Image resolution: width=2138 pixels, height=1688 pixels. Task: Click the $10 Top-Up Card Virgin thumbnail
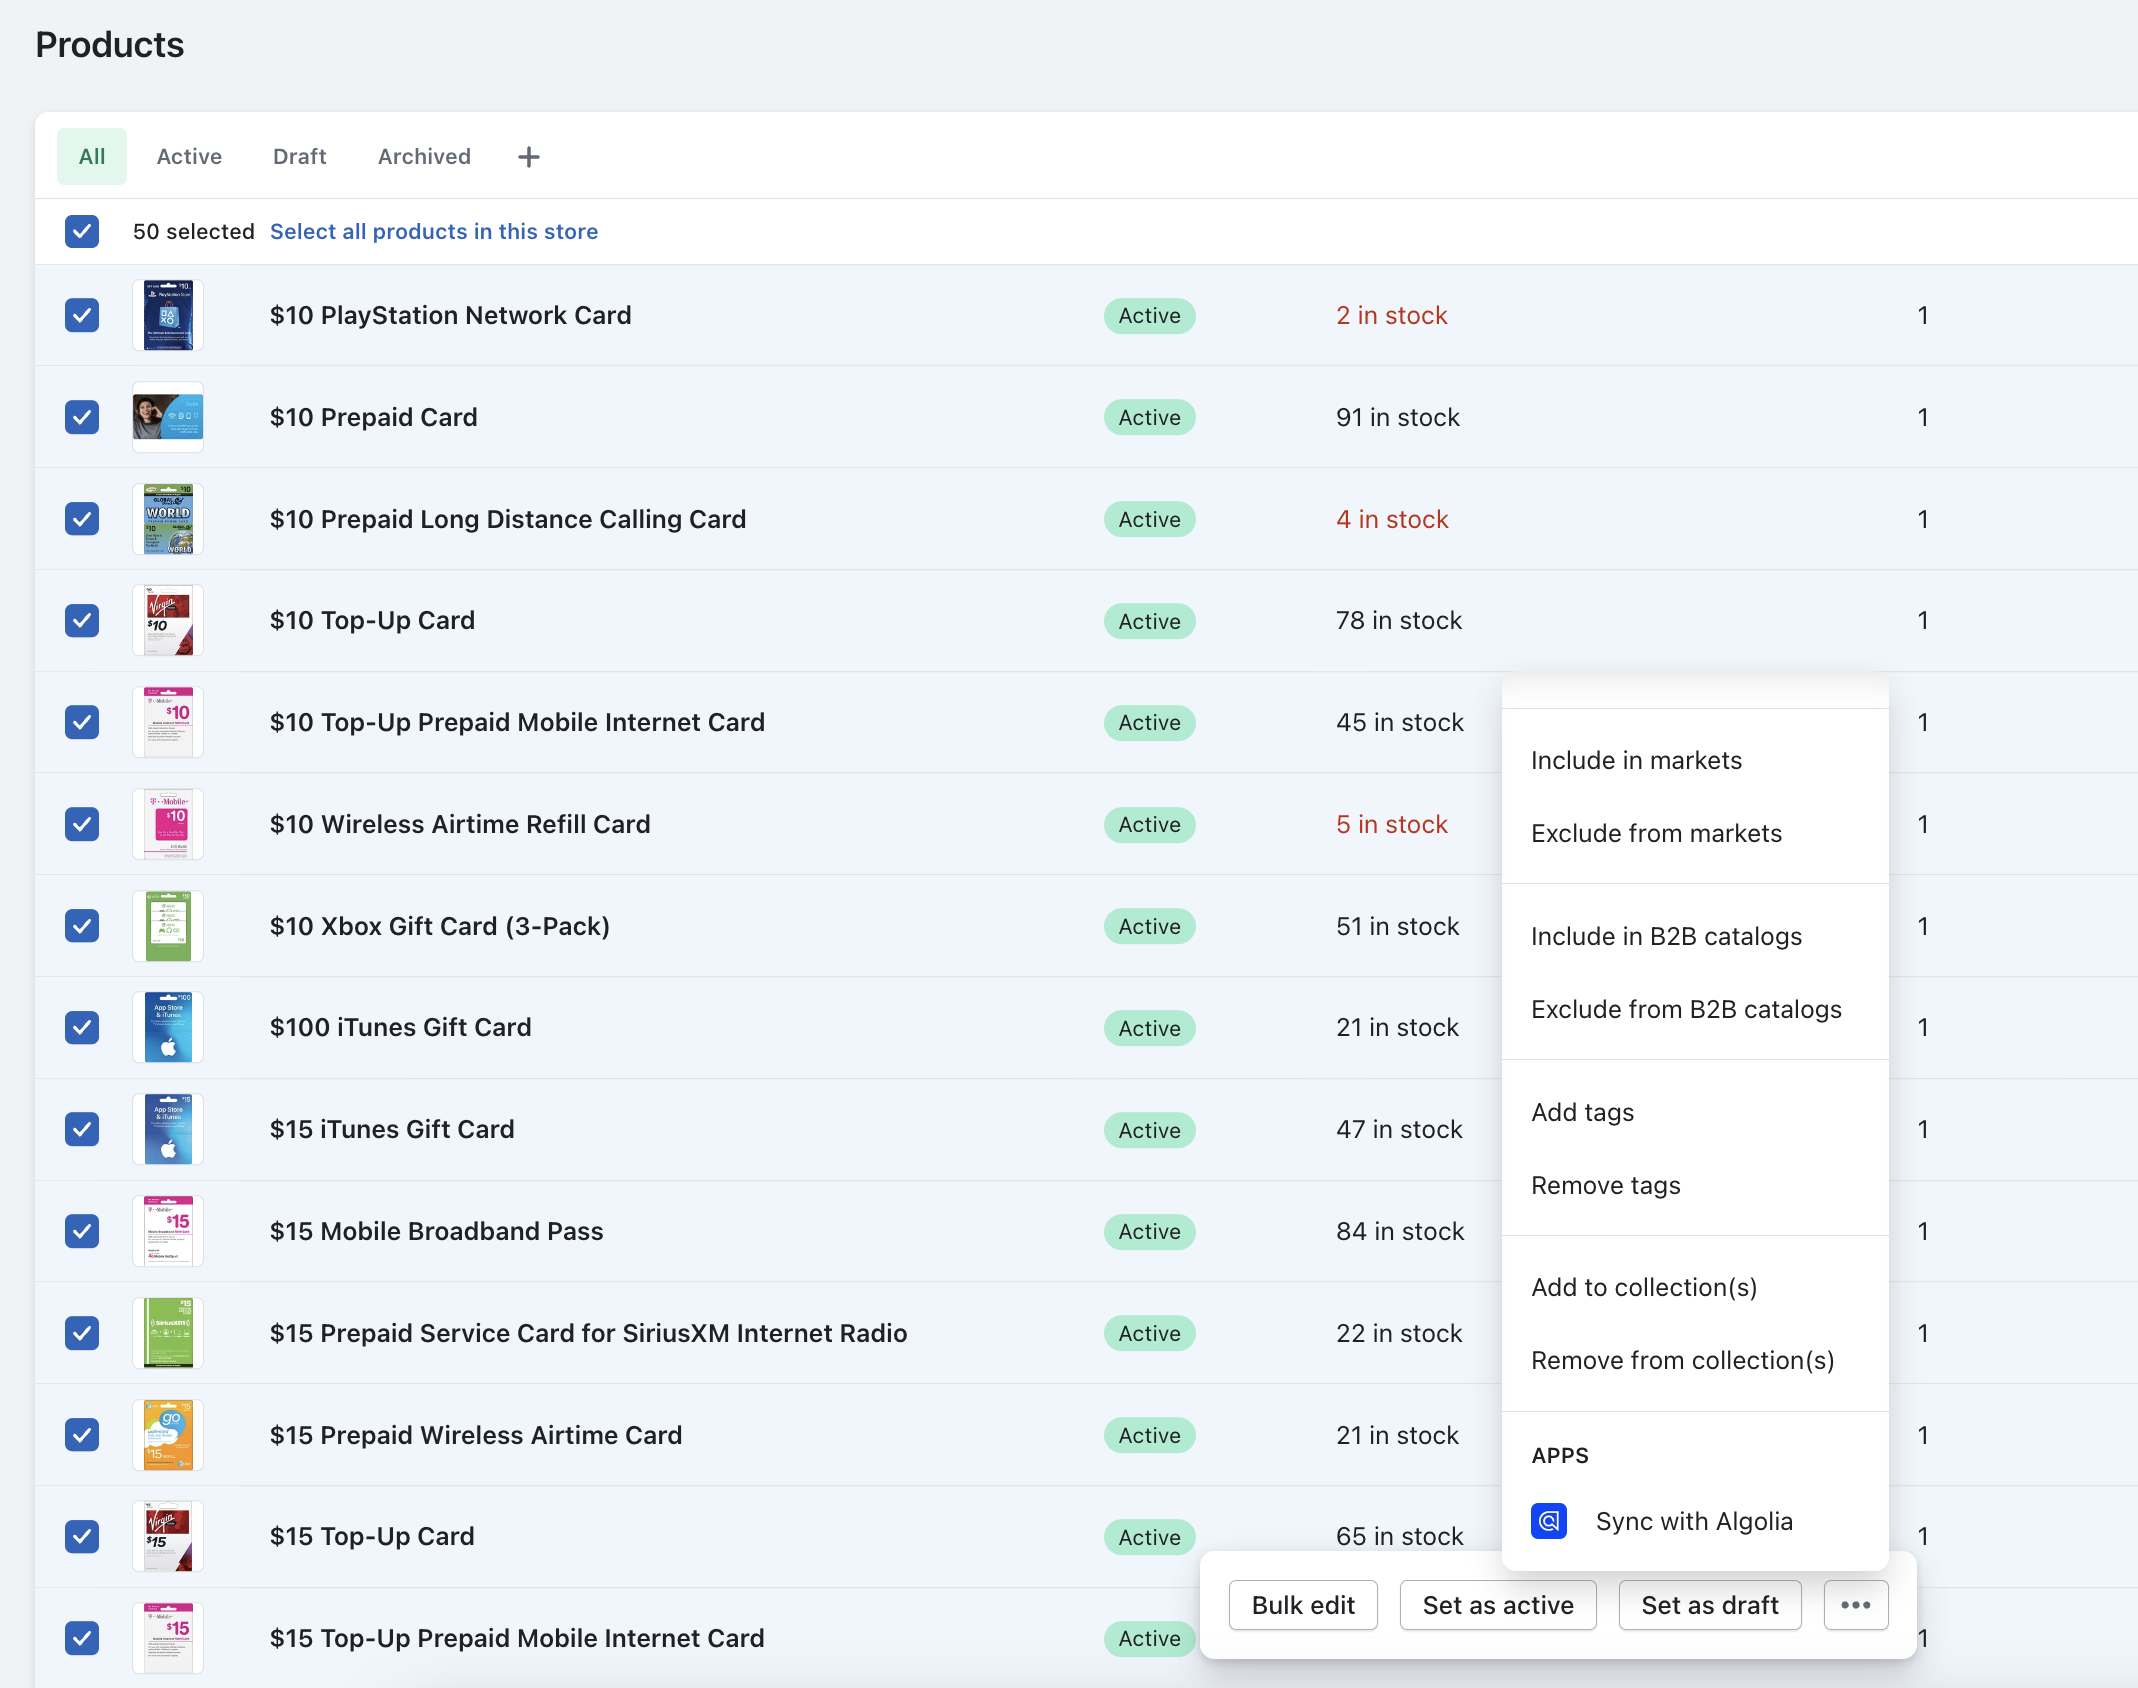[168, 620]
